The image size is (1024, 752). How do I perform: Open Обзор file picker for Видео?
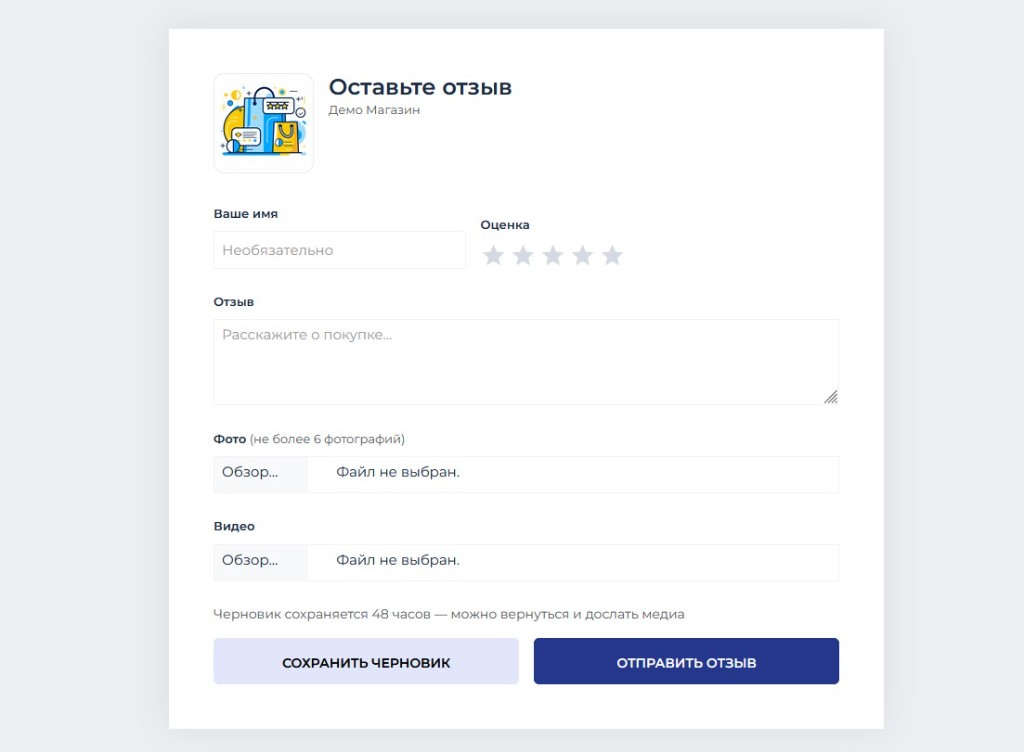[x=260, y=562]
